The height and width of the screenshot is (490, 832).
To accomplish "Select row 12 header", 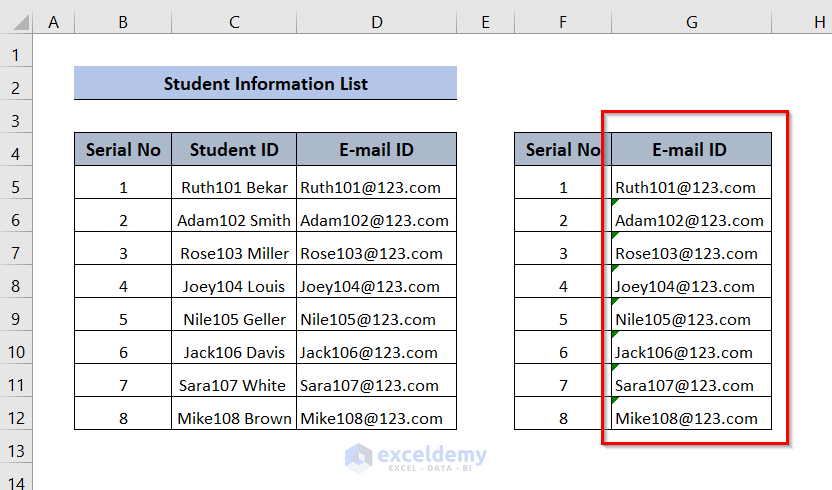I will [17, 418].
